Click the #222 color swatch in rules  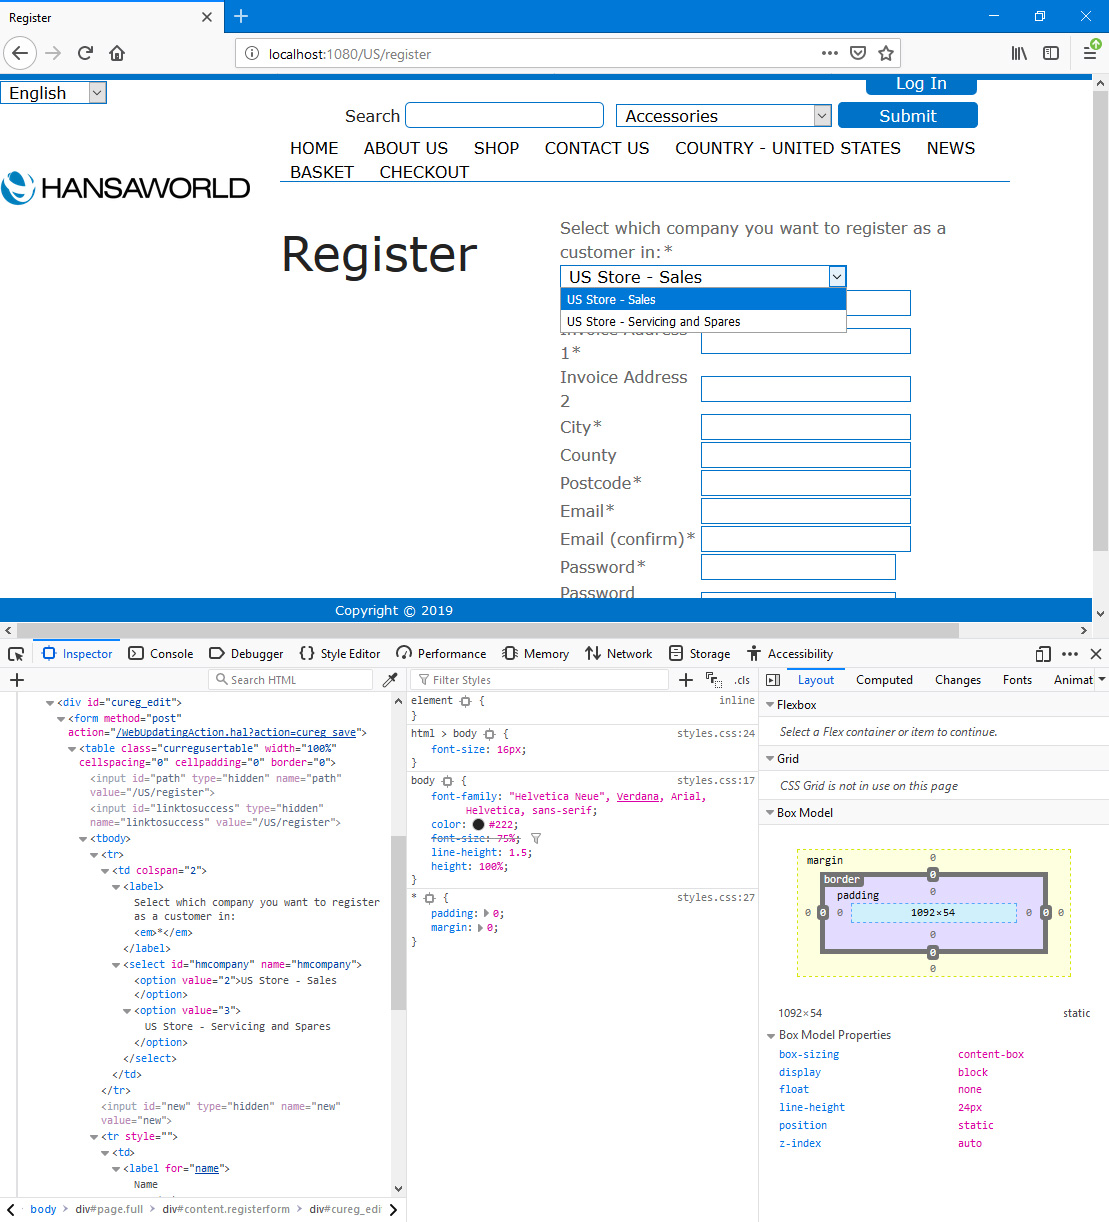(478, 825)
